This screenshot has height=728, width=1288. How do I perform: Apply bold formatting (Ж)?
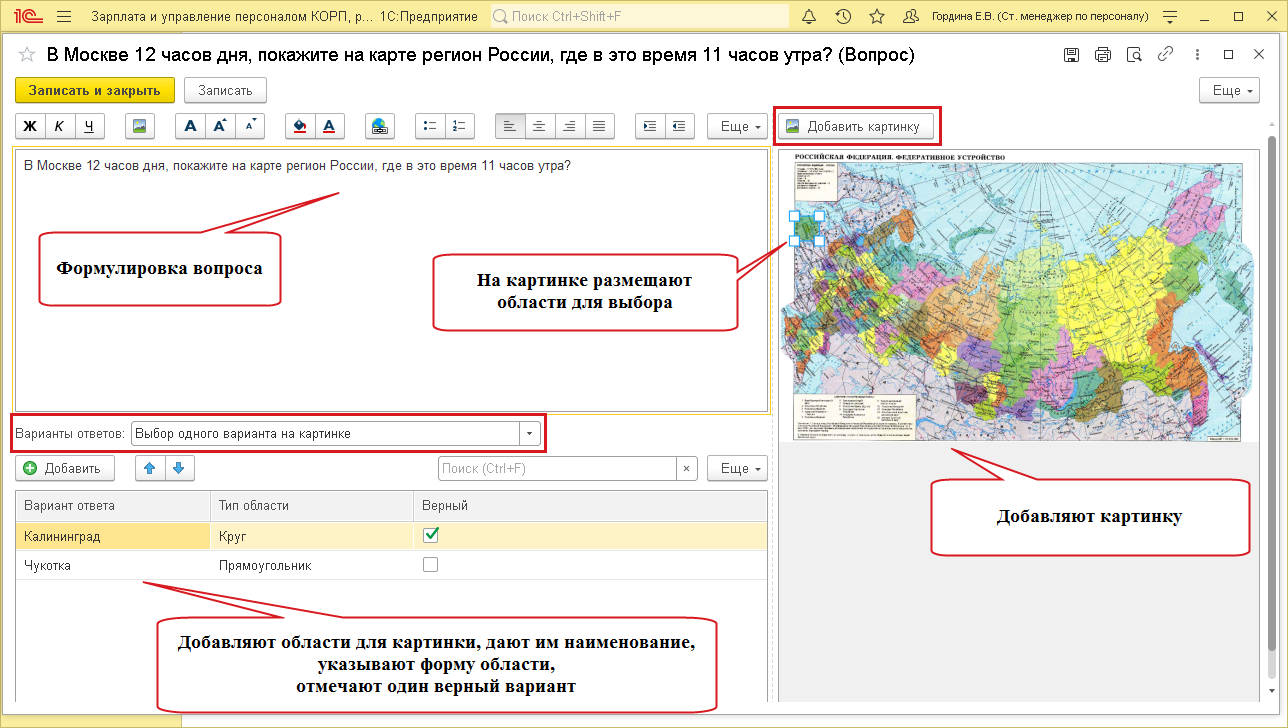tap(30, 126)
